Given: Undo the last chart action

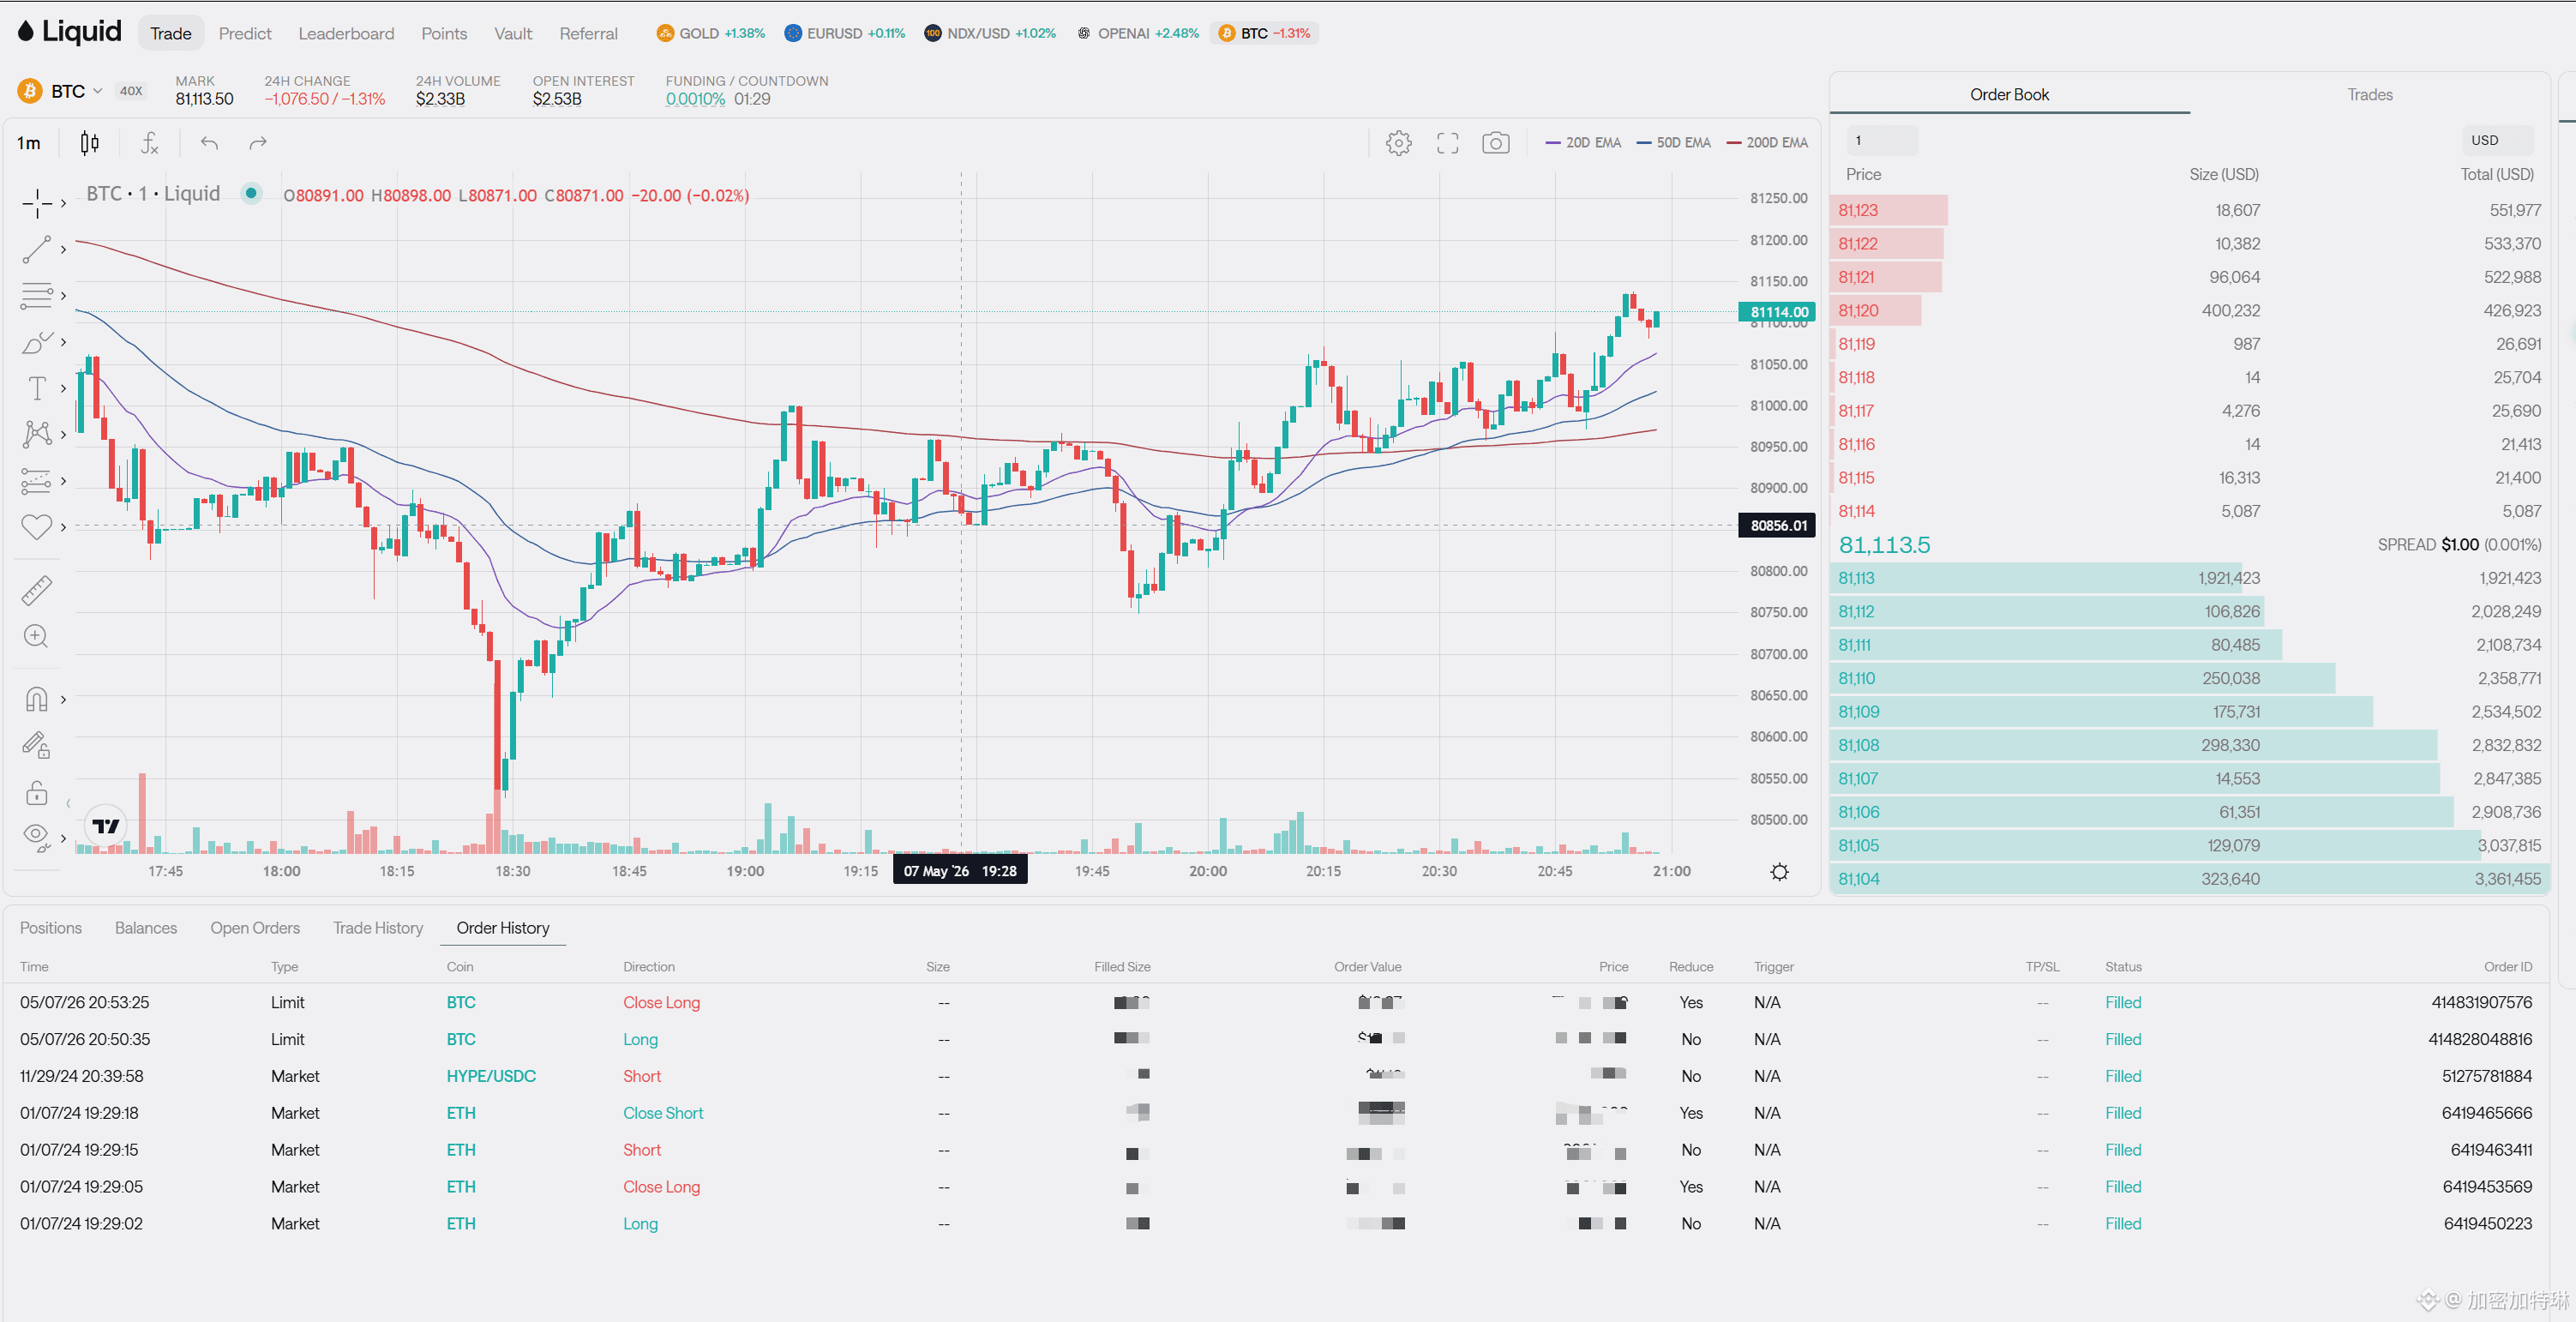Looking at the screenshot, I should pos(209,143).
